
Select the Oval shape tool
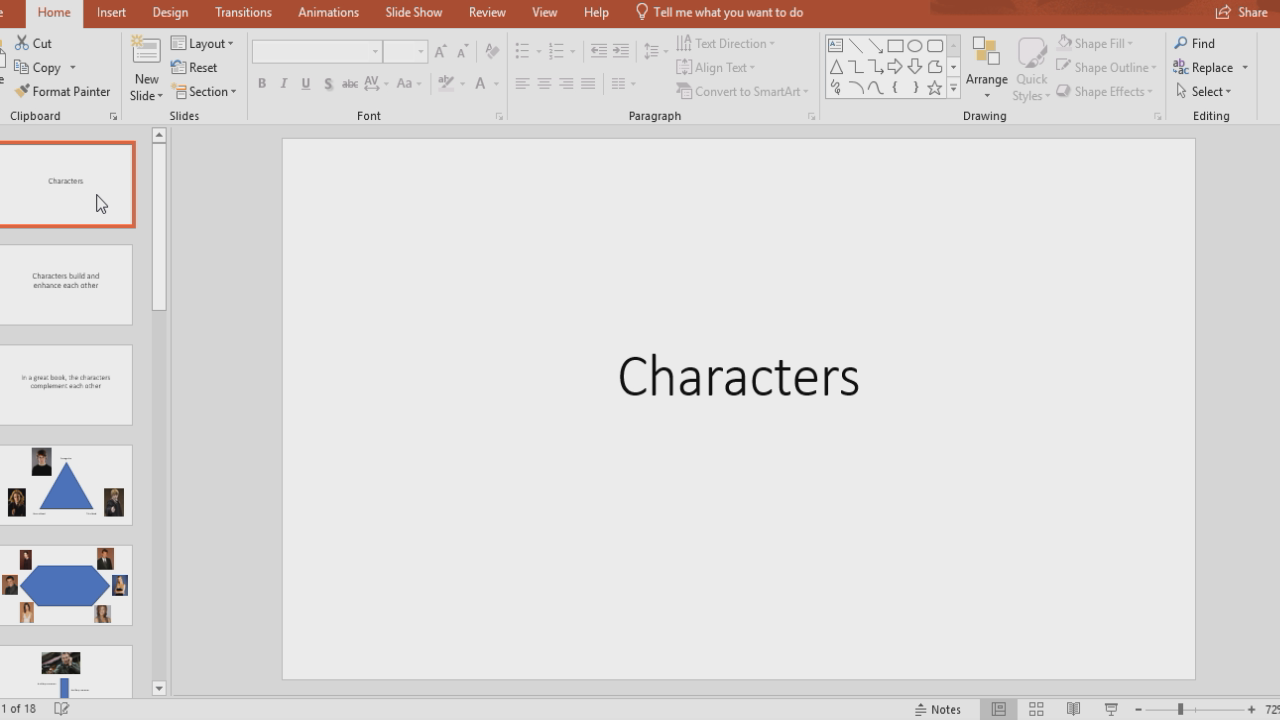(916, 44)
